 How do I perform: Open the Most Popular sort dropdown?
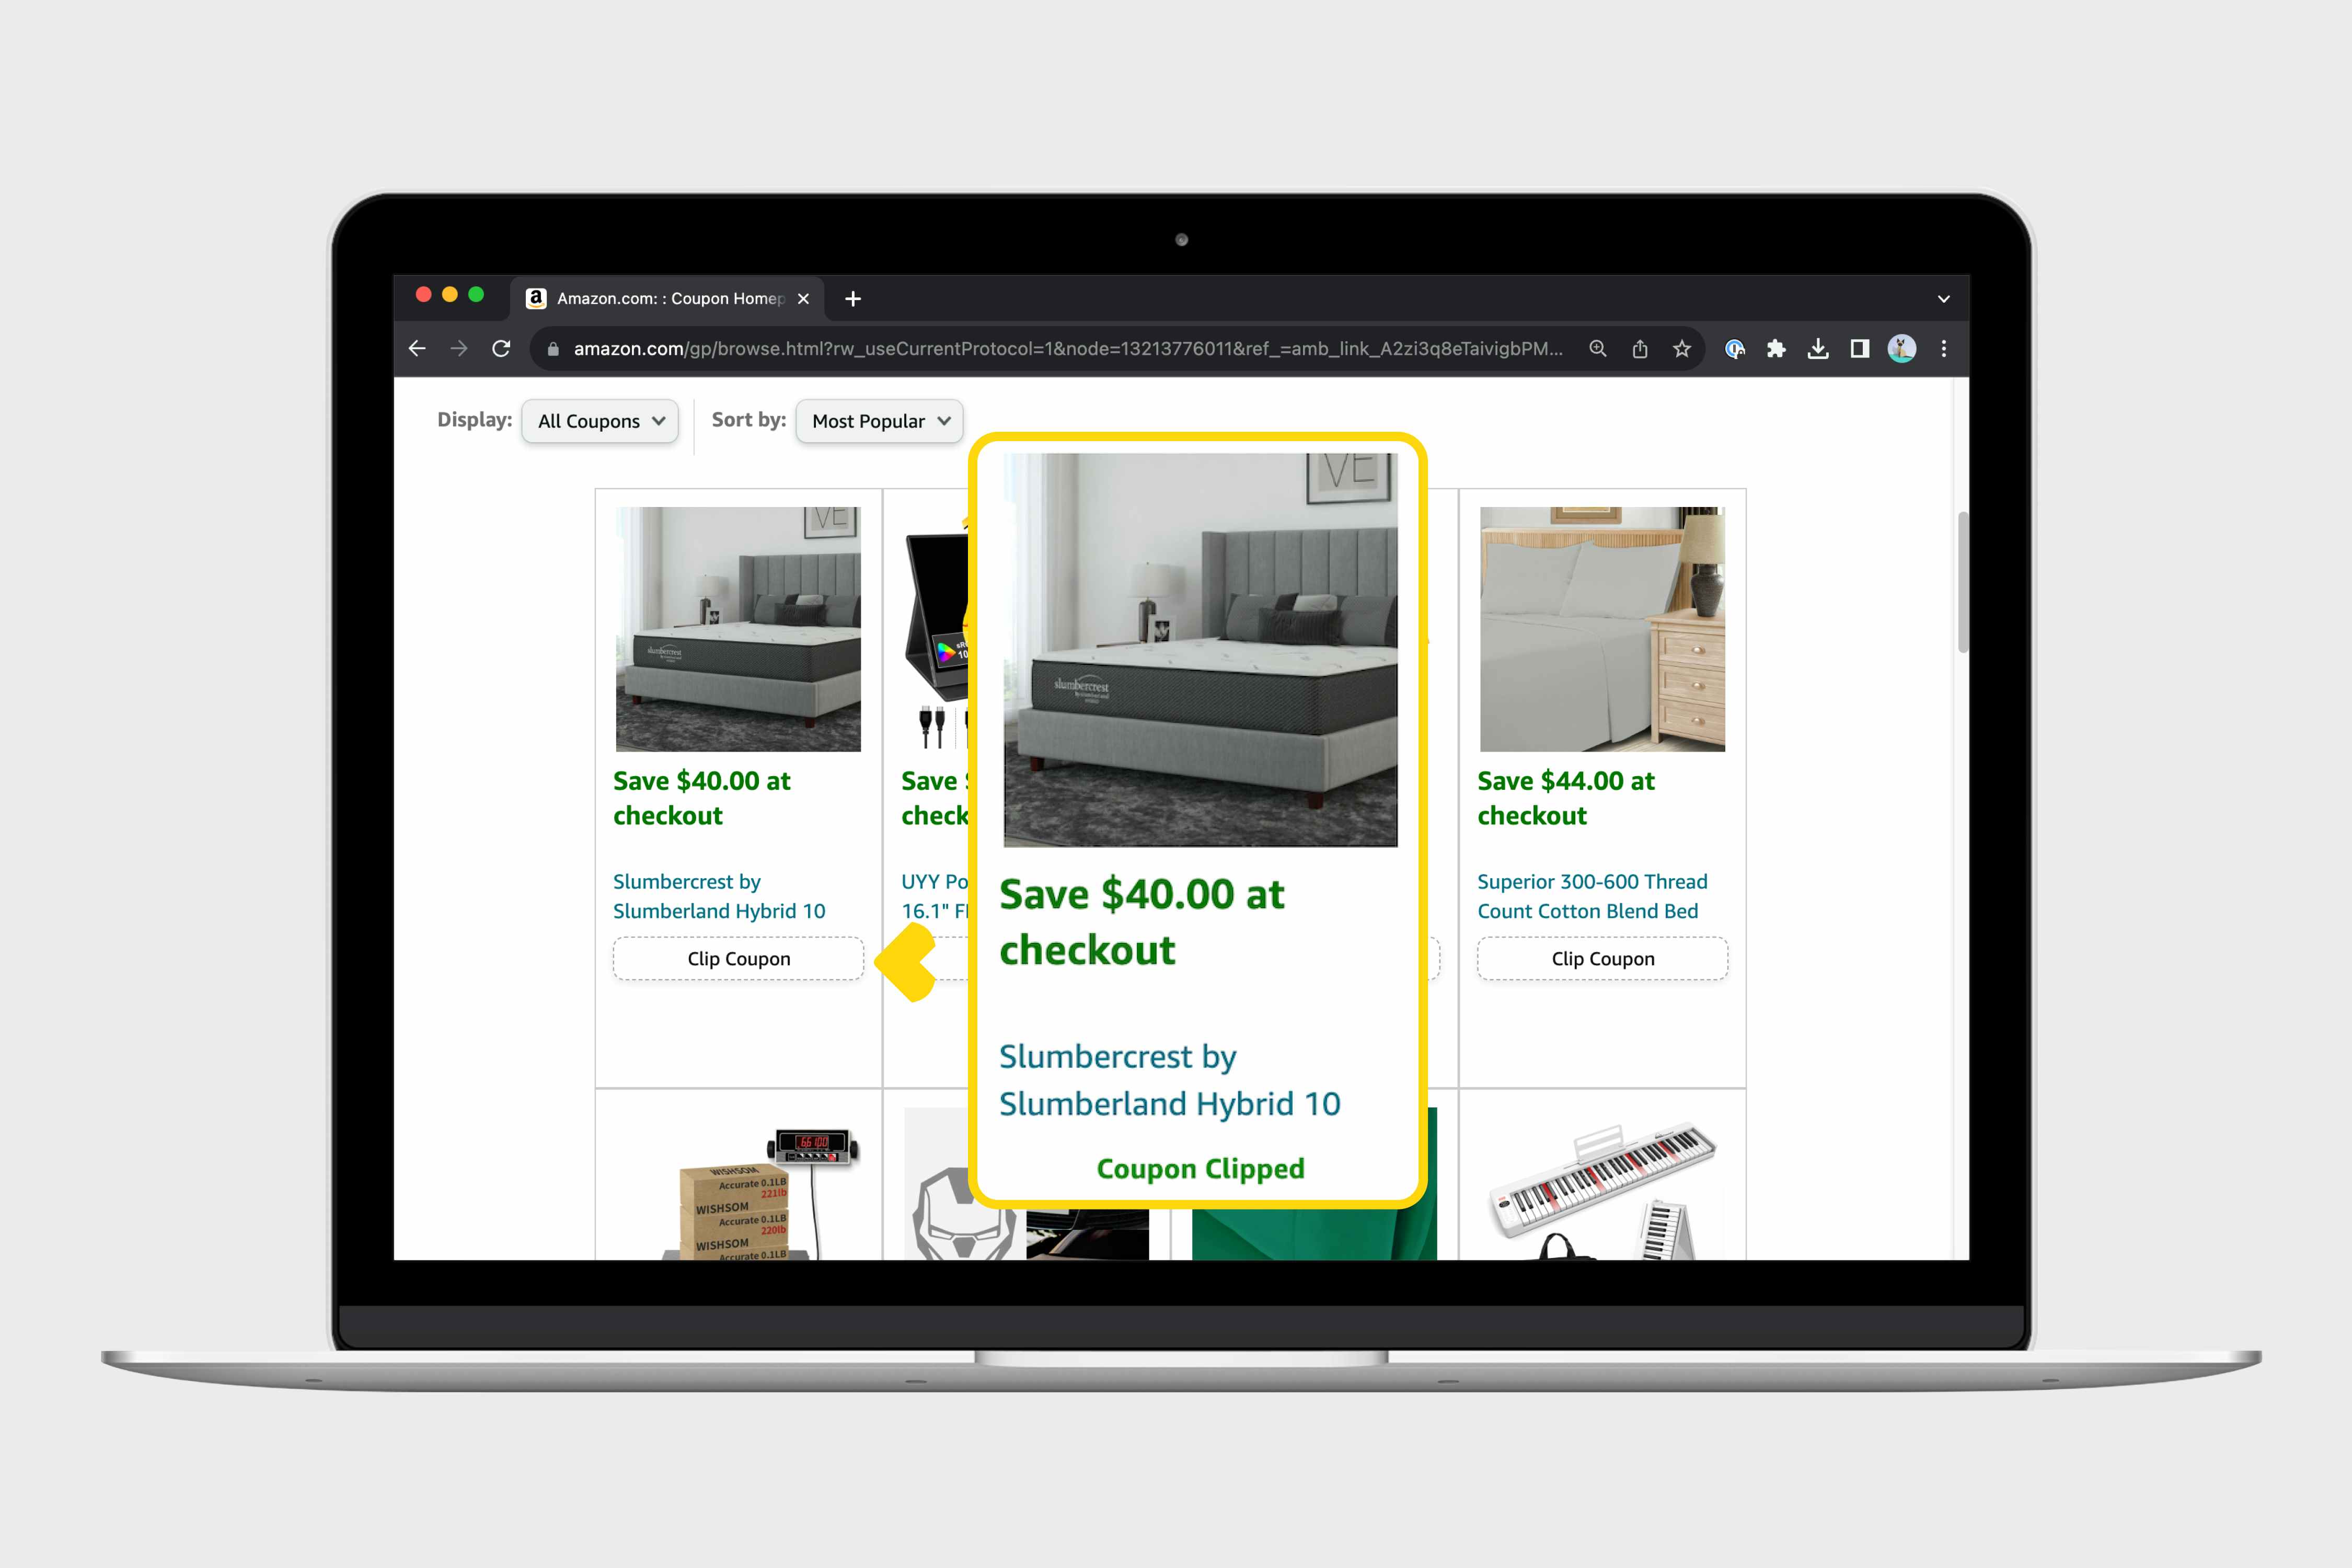tap(879, 421)
